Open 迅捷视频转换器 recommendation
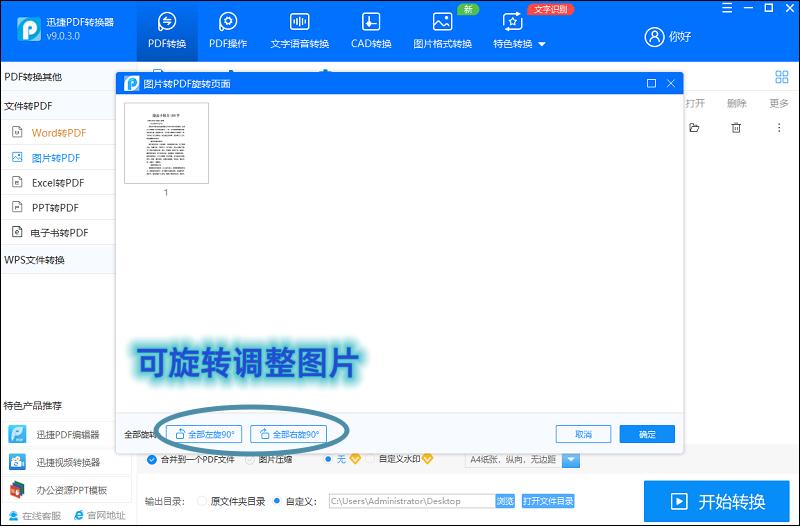Viewport: 800px width, 527px height. [x=67, y=462]
